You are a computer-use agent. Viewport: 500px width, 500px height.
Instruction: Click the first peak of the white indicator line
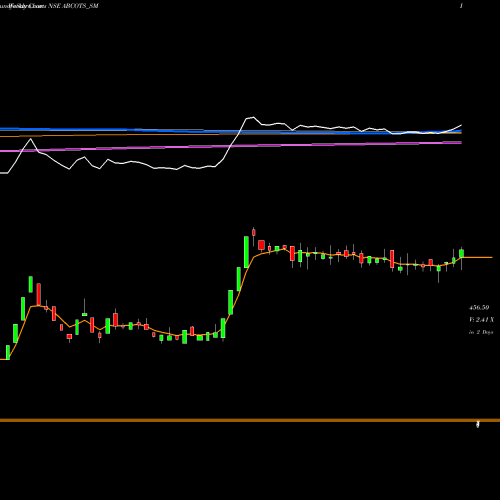(31, 139)
